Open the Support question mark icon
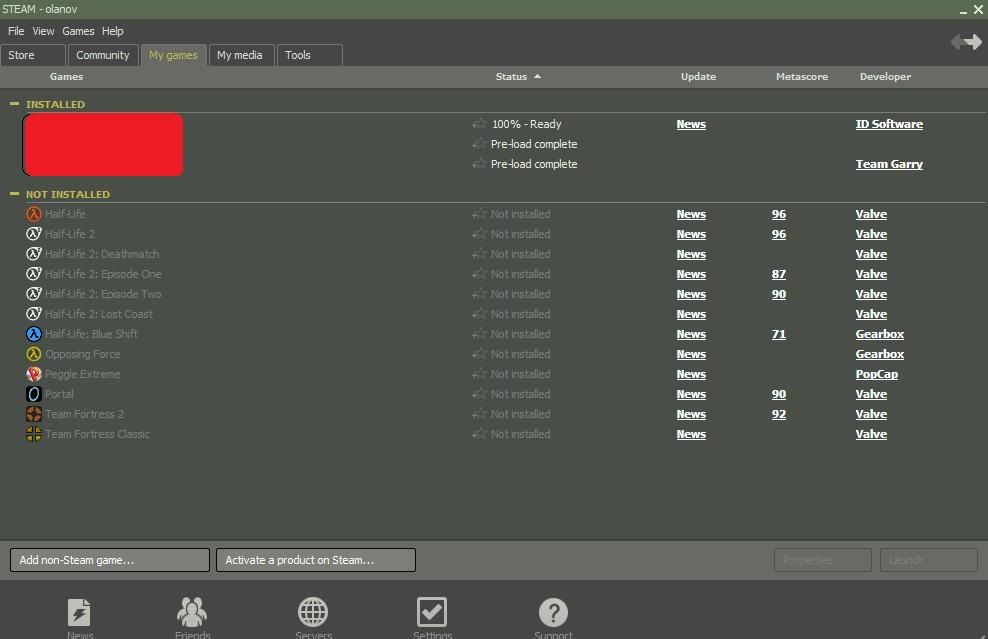 tap(553, 612)
